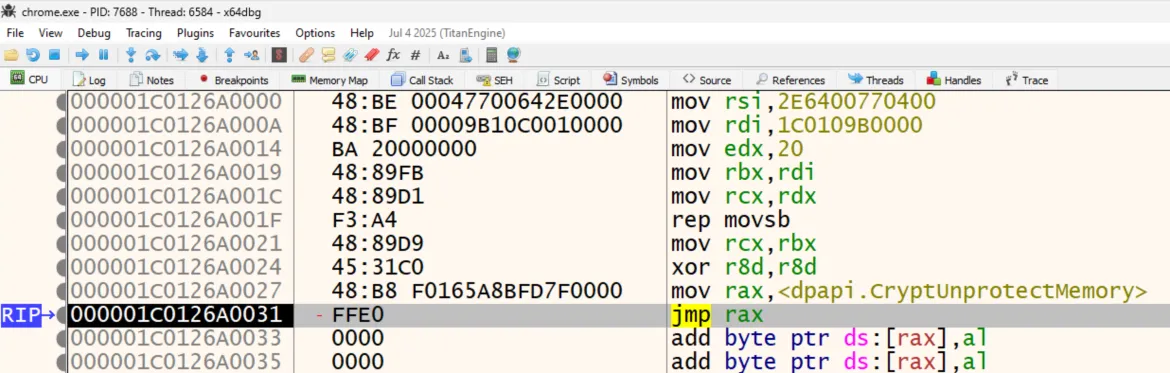Run to user code icon
Viewport: 1170px width, 373px height.
point(251,55)
